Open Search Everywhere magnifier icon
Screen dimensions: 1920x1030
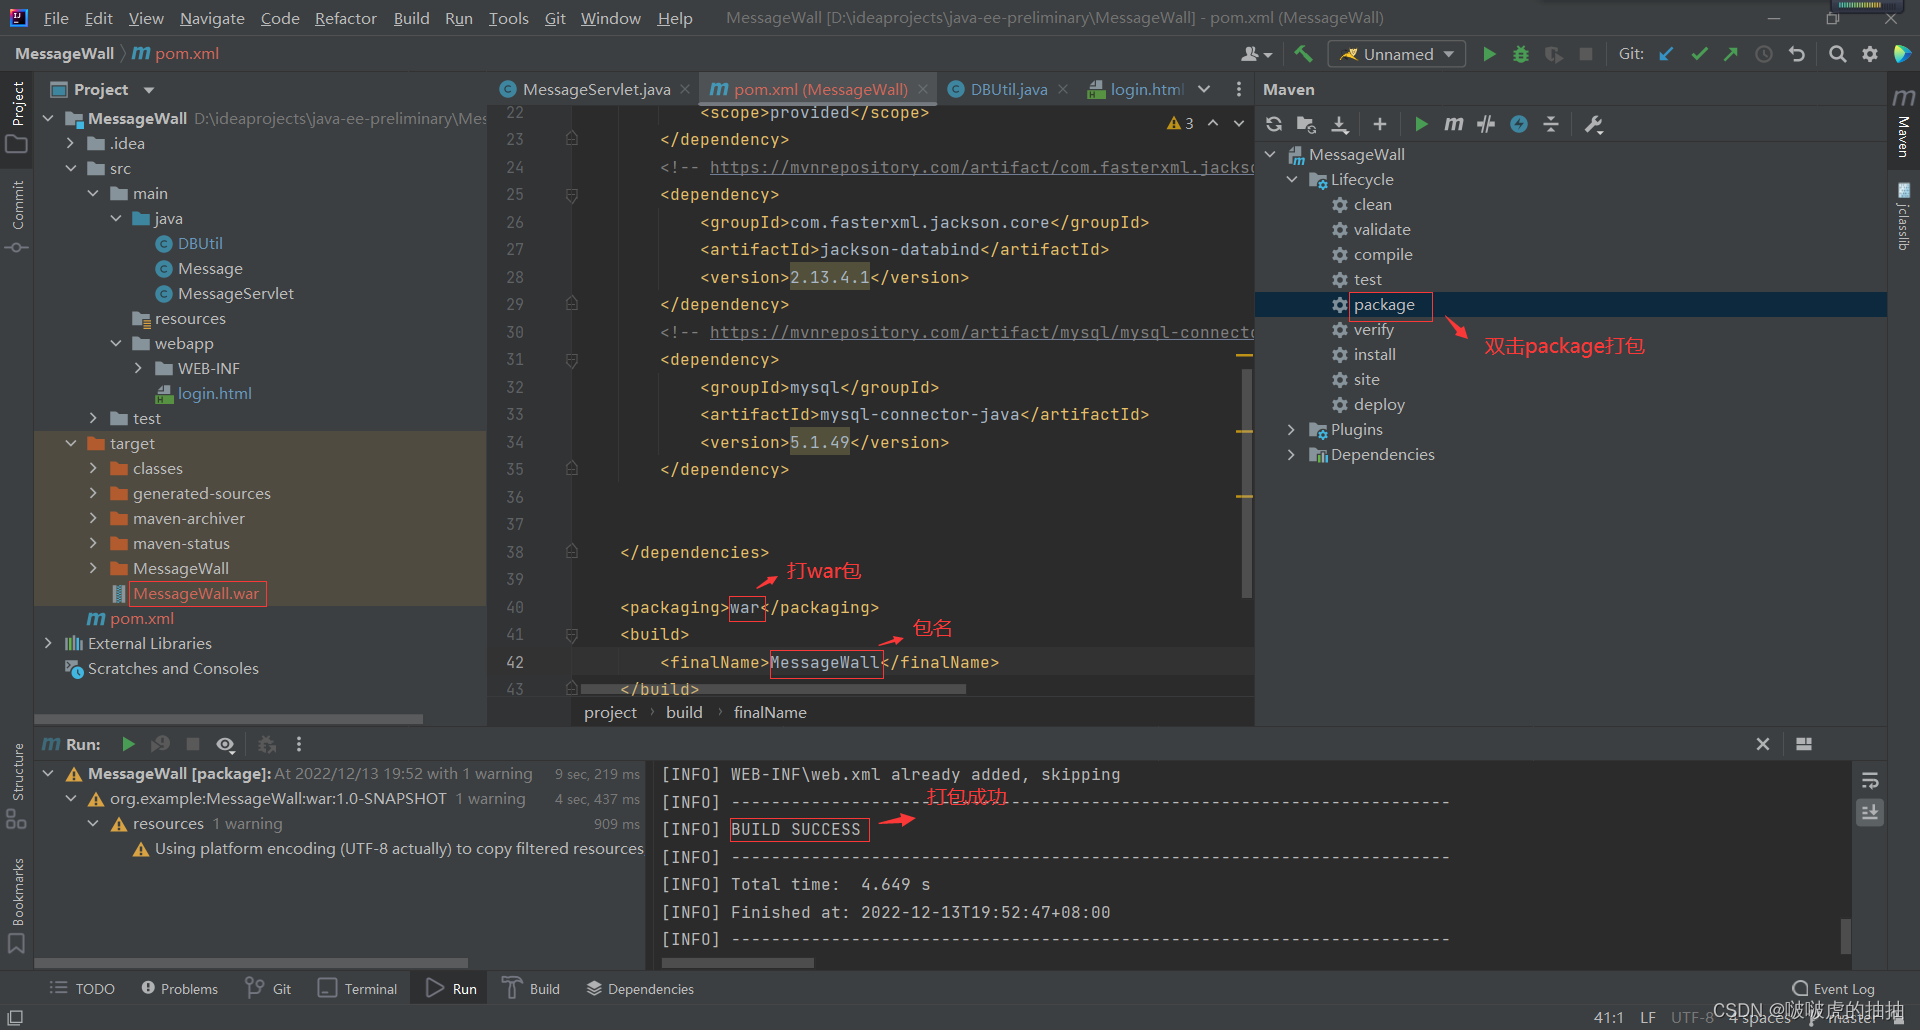(1837, 54)
